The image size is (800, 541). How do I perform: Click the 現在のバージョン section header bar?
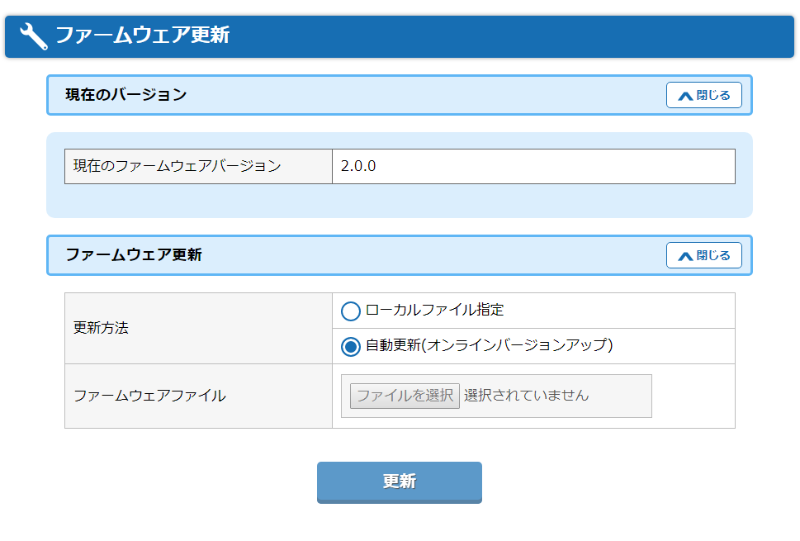(400, 95)
